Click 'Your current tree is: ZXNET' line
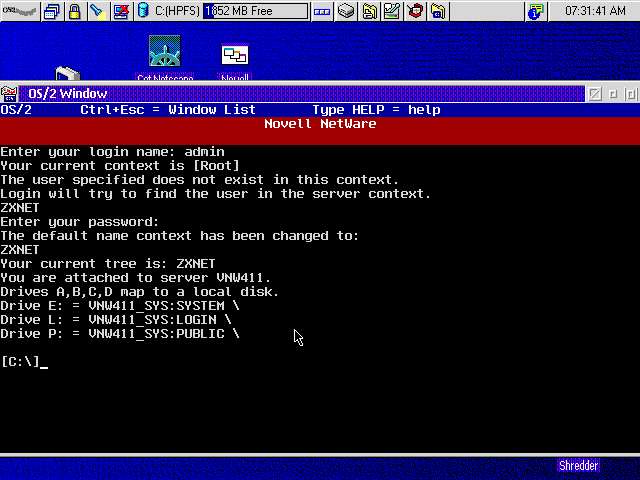 [x=108, y=264]
